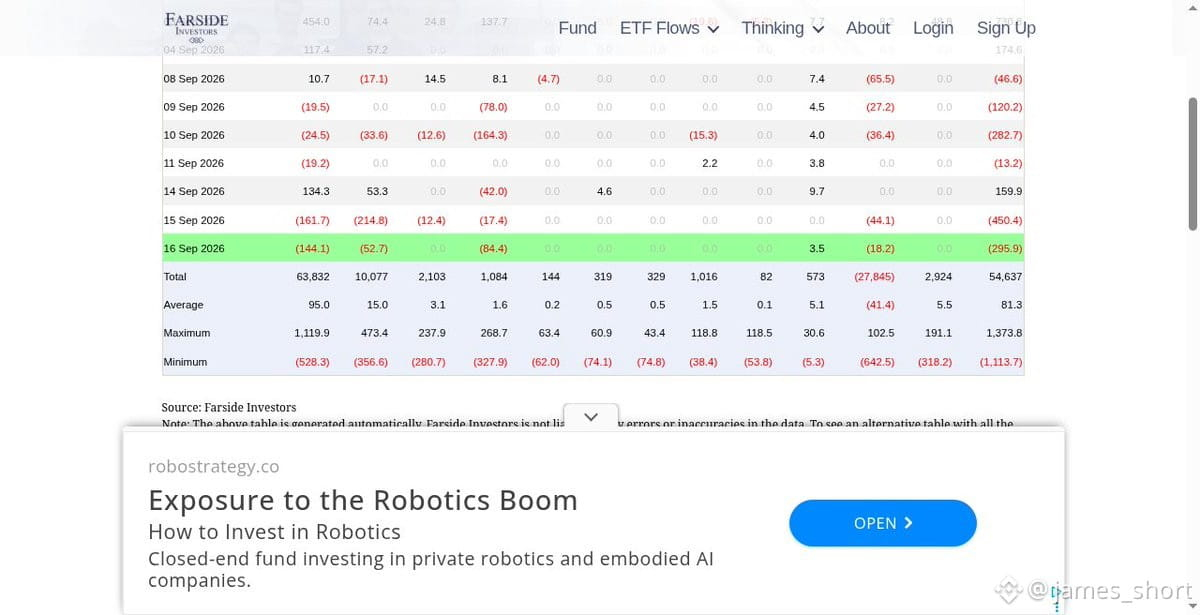
Task: Open the Fund menu item
Action: click(577, 28)
